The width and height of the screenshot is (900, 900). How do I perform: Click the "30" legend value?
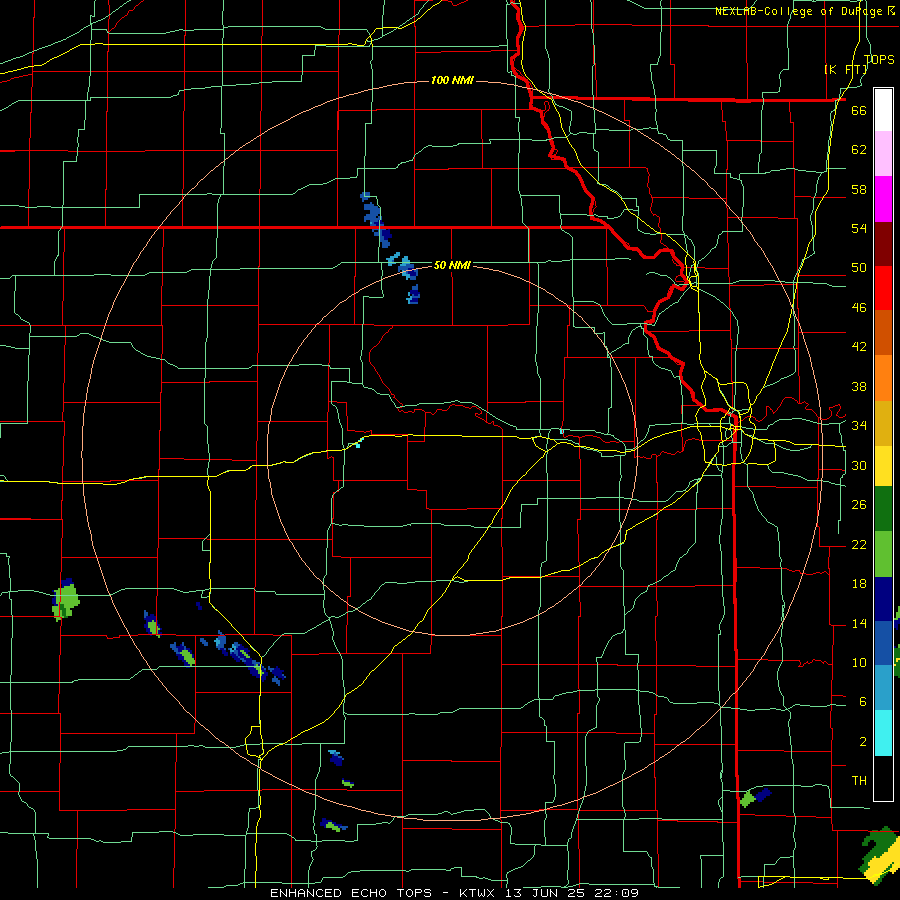pos(859,465)
